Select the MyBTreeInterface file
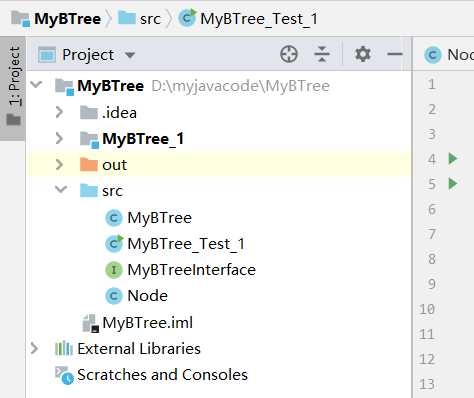Viewport: 474px width, 398px height. 192,270
